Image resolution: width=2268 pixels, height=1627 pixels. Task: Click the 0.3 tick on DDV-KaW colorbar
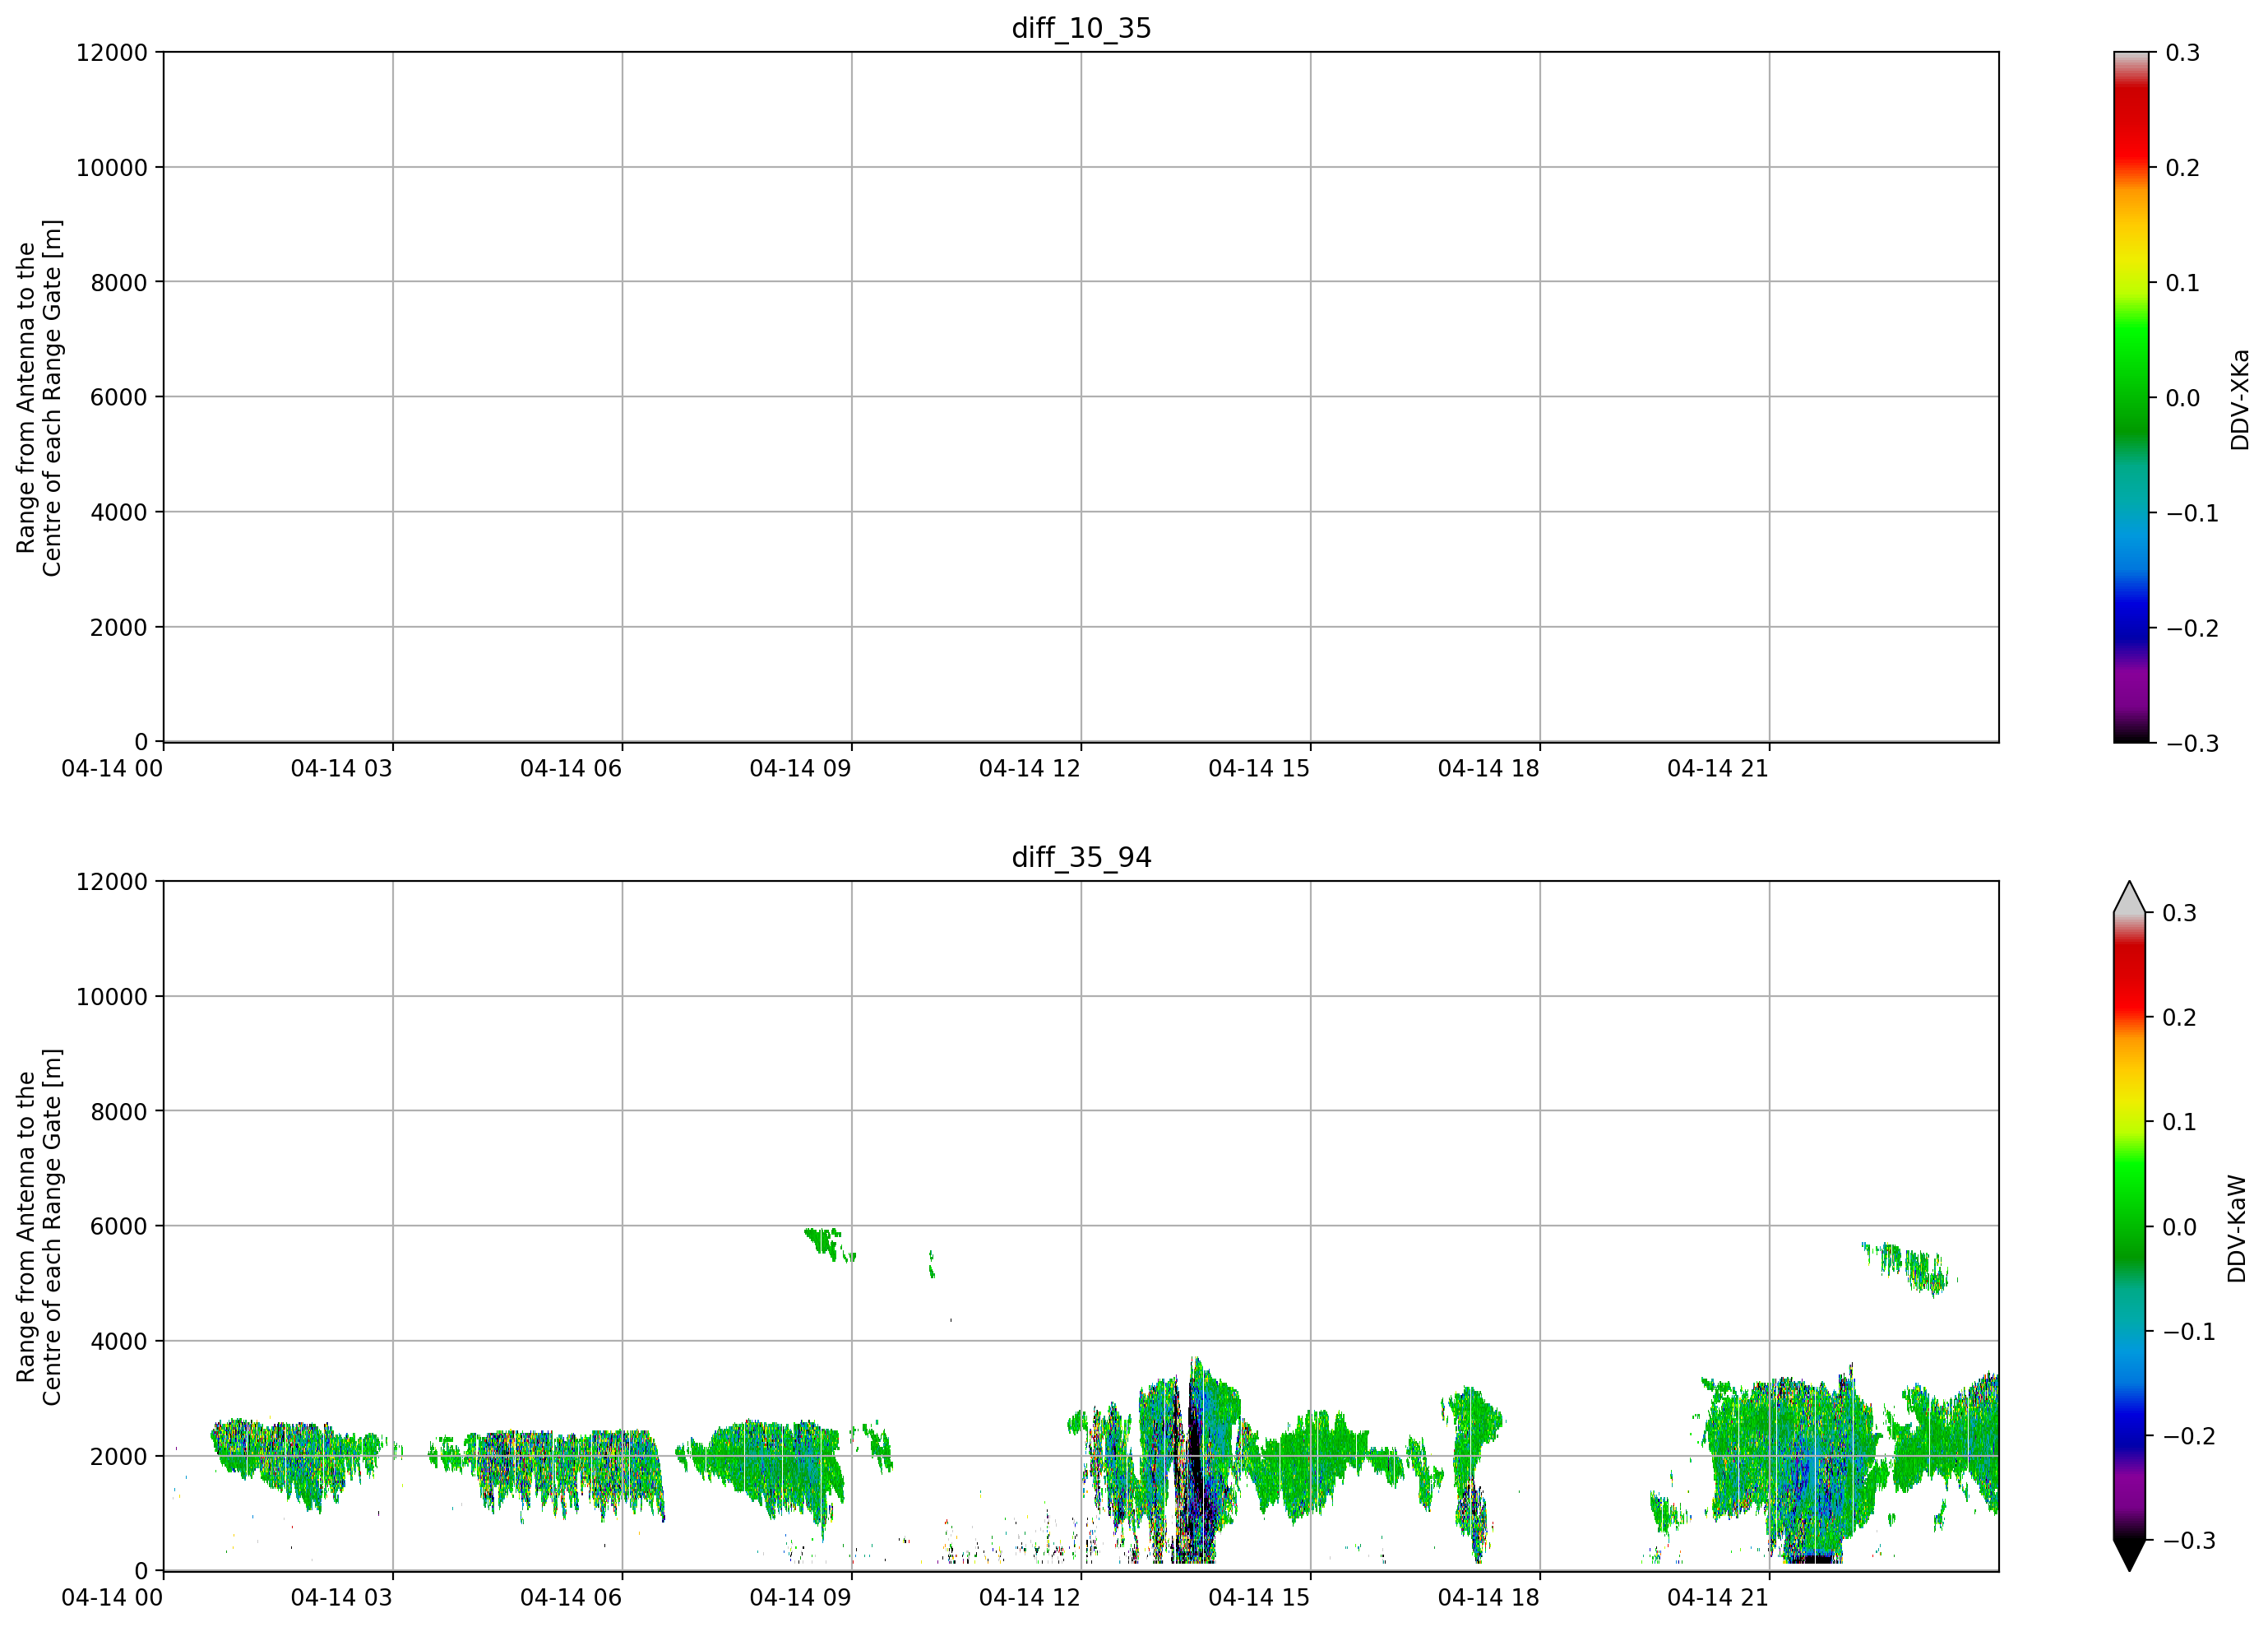coord(2180,913)
